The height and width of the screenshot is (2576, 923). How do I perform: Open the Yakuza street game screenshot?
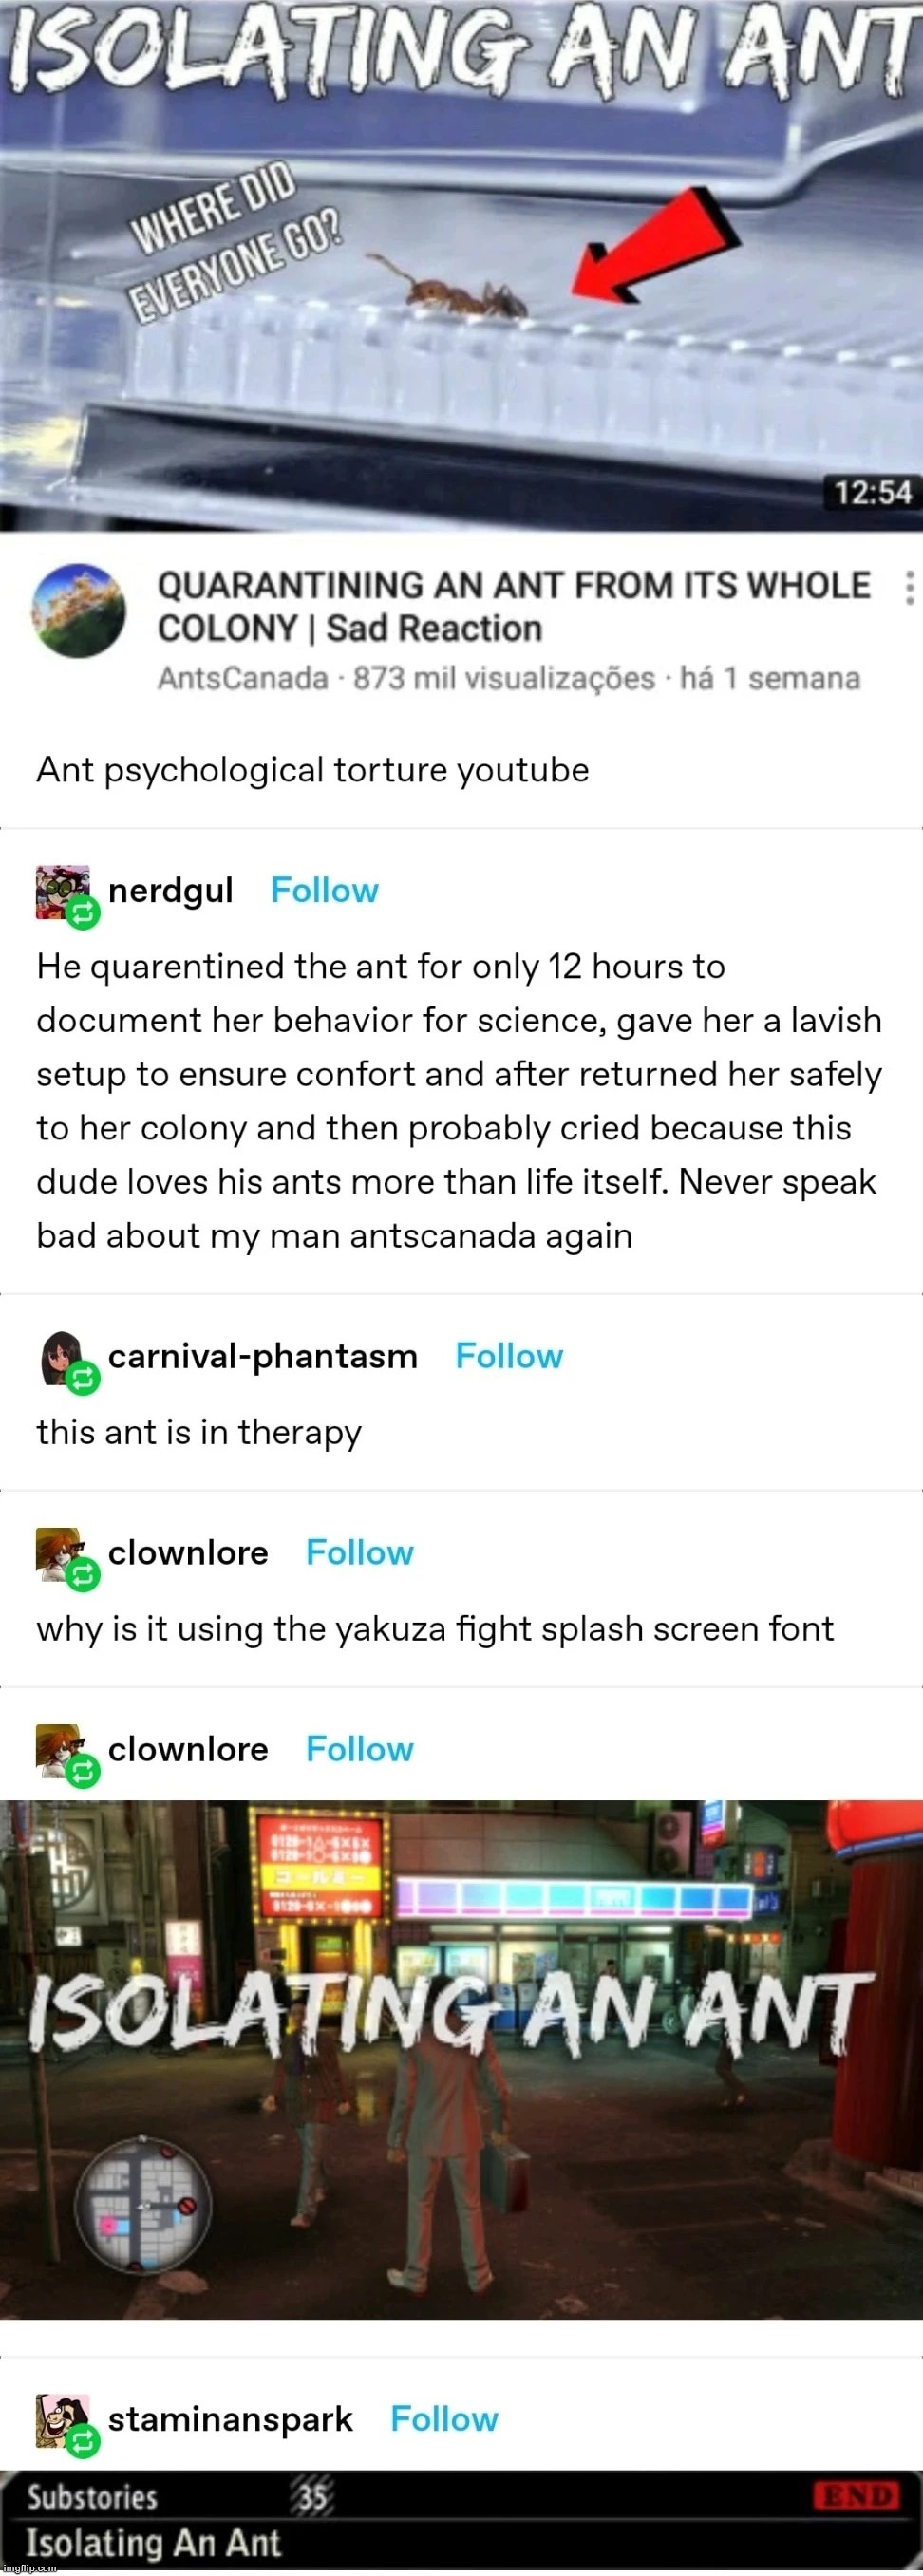pos(461,2058)
